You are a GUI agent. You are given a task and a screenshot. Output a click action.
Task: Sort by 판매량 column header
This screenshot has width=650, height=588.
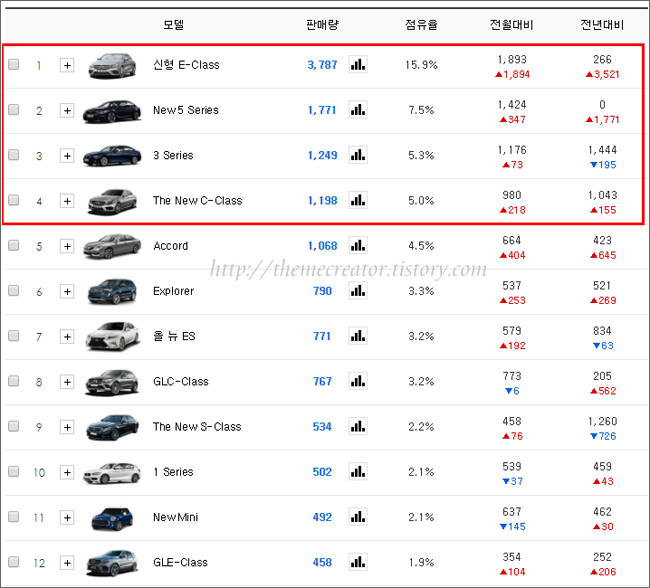coord(322,24)
